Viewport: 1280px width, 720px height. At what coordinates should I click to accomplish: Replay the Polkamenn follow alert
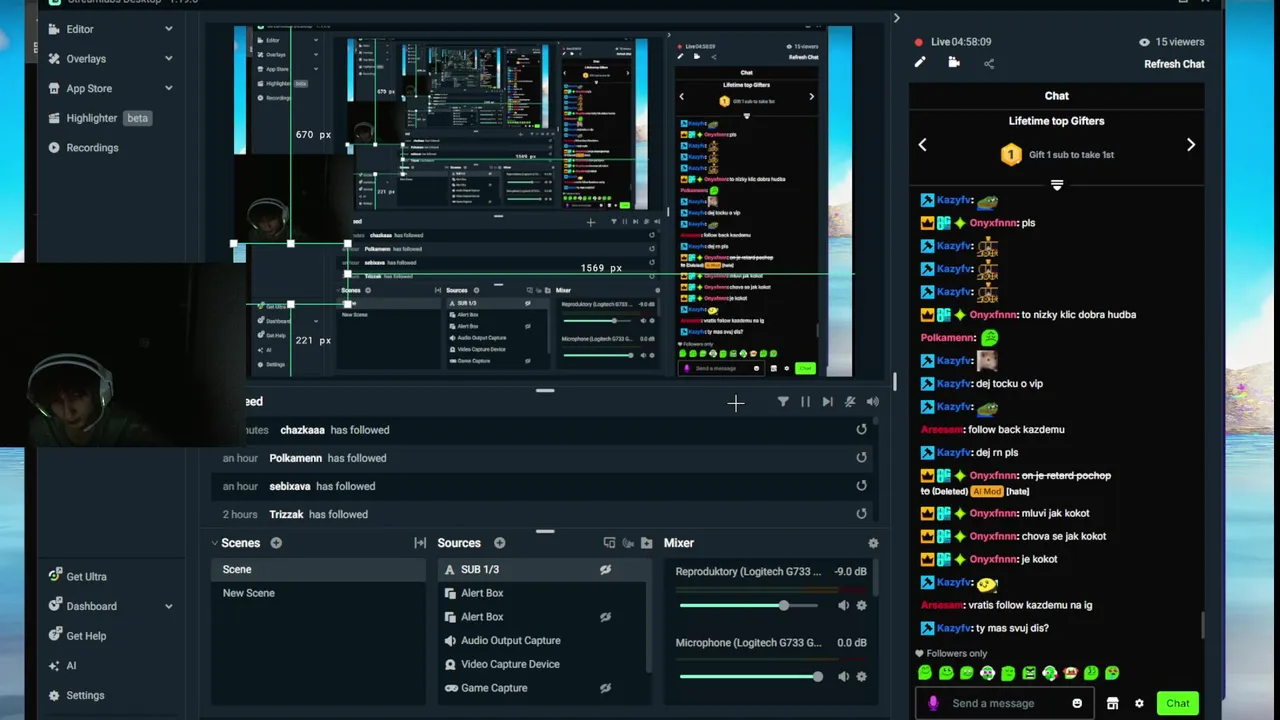pos(861,457)
